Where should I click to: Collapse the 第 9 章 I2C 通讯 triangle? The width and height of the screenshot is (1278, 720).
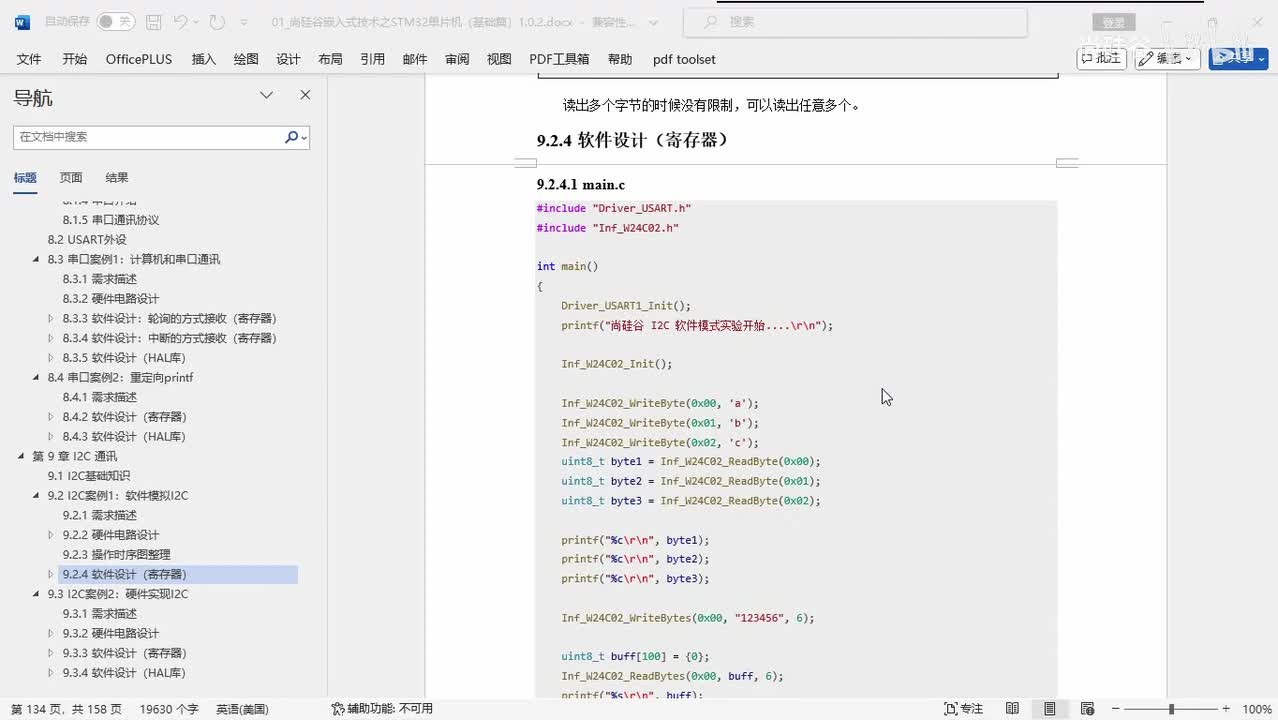click(x=22, y=456)
